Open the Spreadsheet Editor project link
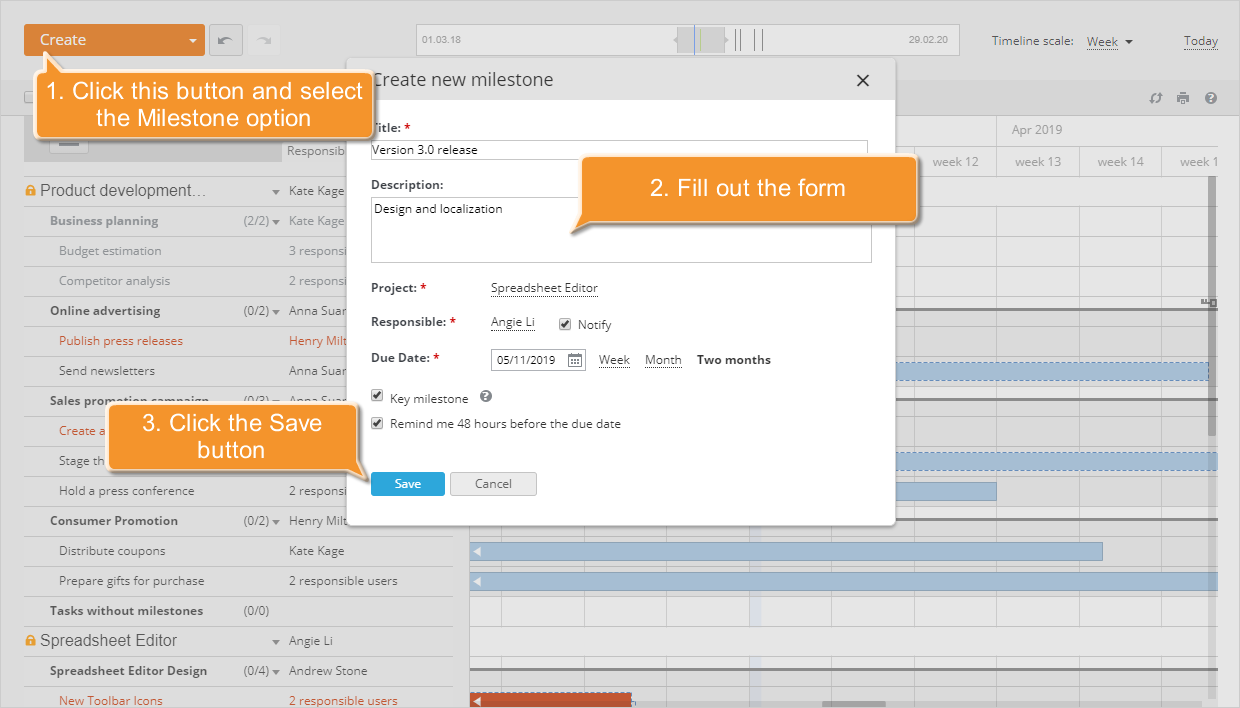This screenshot has width=1240, height=708. [544, 287]
